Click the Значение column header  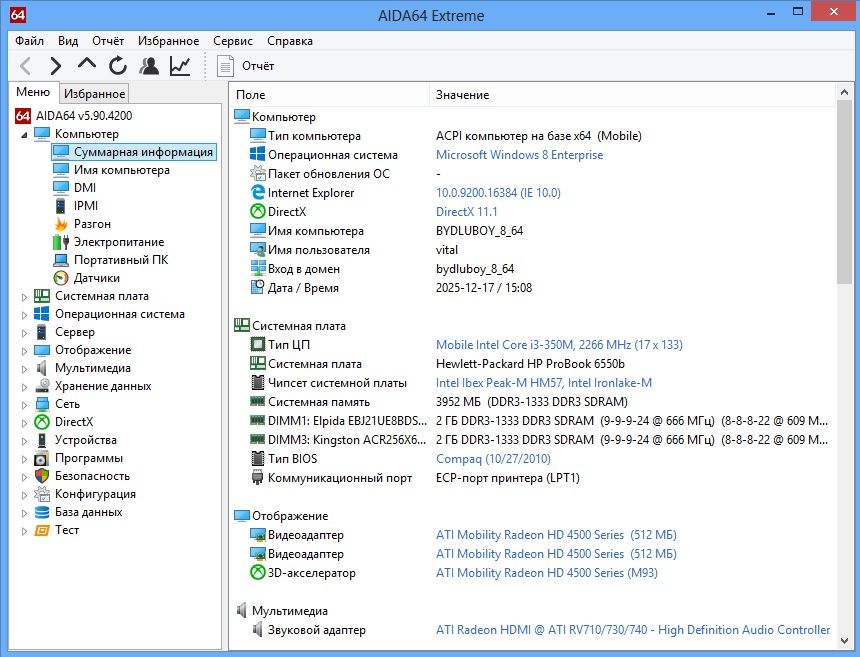click(x=632, y=95)
